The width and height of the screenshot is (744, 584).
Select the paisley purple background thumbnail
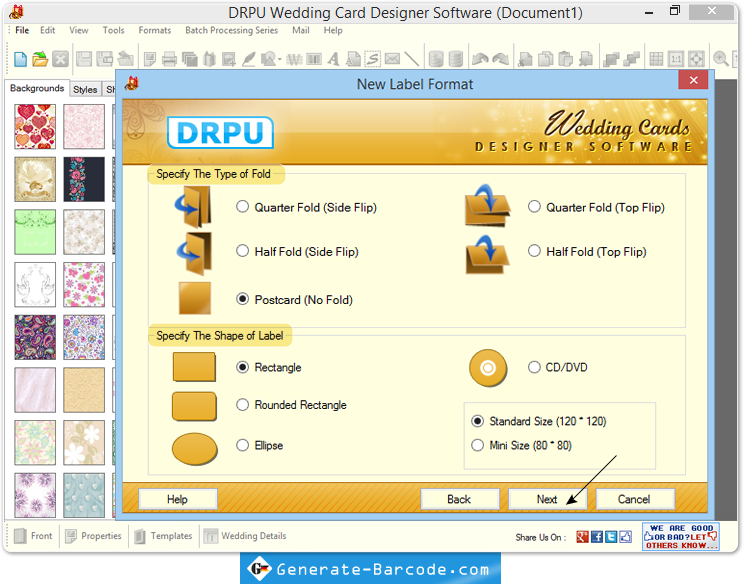tap(35, 337)
